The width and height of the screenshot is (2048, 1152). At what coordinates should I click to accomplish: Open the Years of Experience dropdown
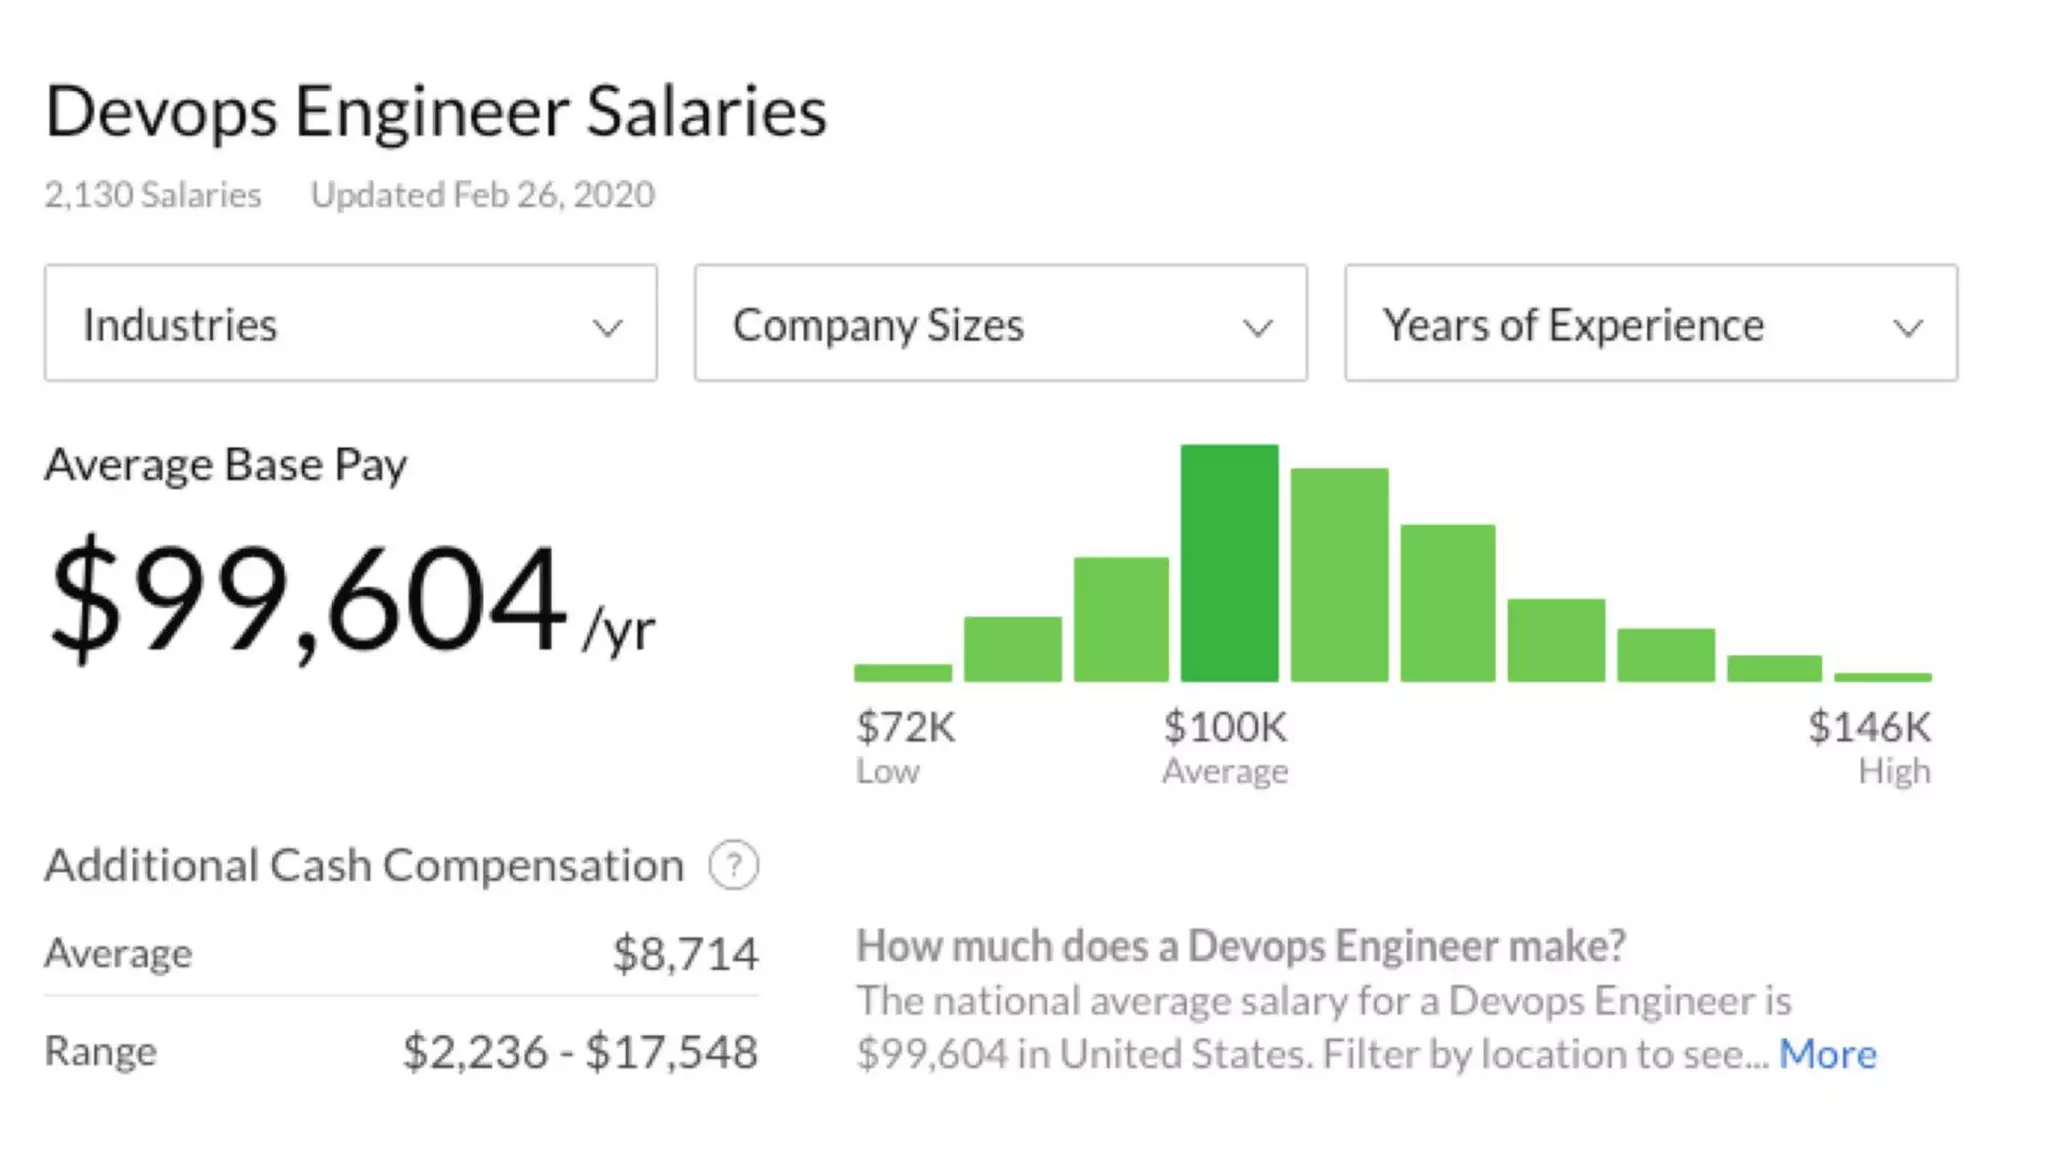click(x=1650, y=323)
